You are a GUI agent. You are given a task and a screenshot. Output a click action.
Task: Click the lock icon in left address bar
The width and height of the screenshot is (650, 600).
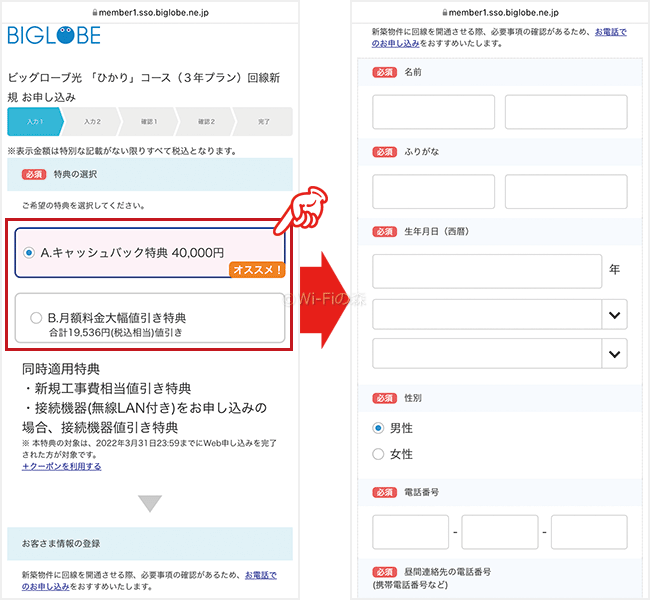[95, 13]
